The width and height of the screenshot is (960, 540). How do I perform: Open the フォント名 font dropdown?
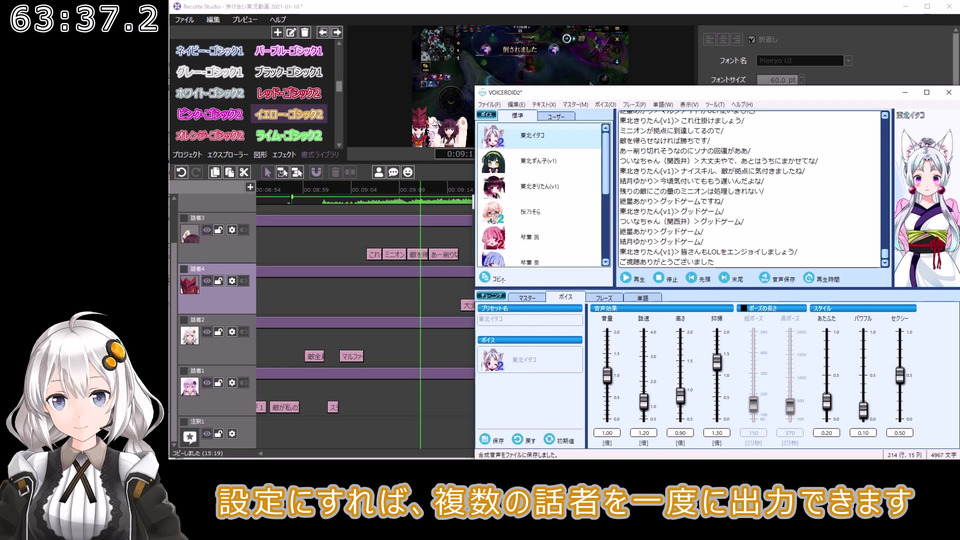[x=849, y=61]
